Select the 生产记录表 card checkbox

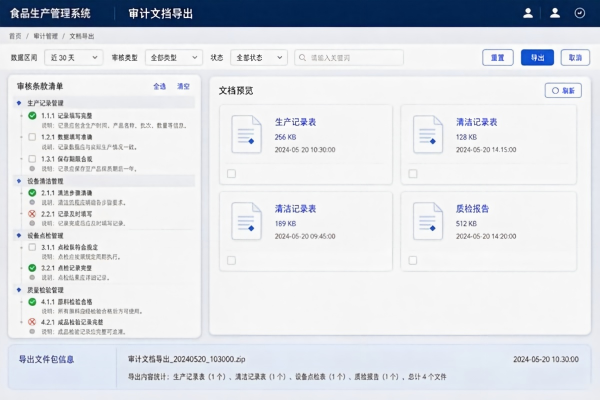(x=232, y=174)
